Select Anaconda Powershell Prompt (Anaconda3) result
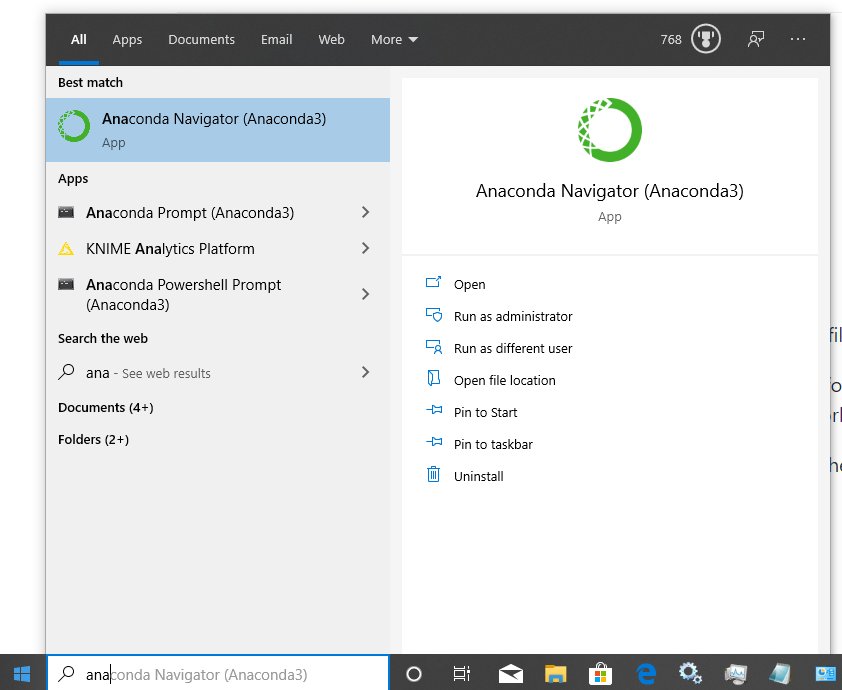Viewport: 842px width, 690px height. (x=218, y=294)
